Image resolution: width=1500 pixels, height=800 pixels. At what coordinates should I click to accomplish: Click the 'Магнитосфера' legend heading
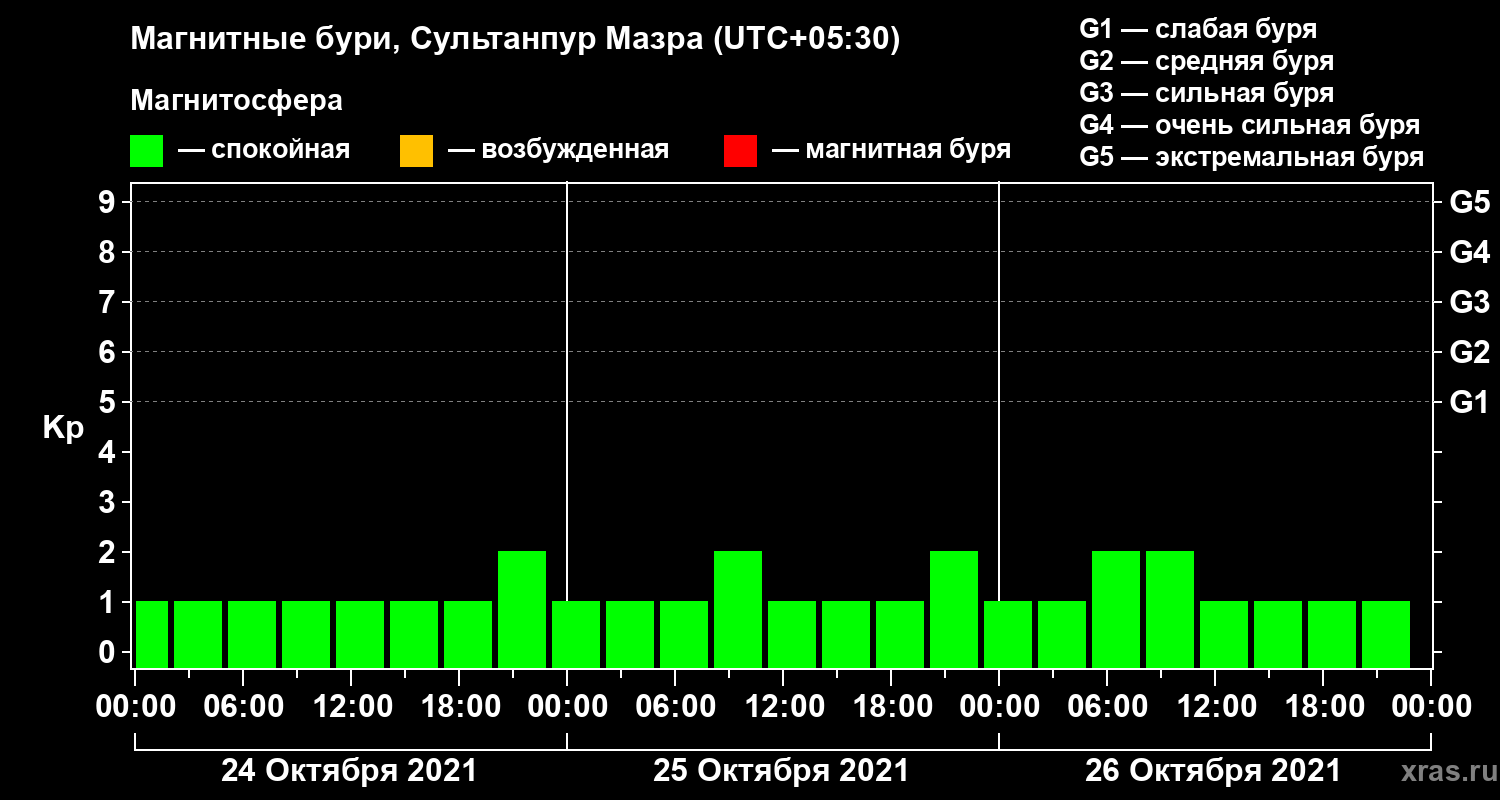tap(237, 101)
